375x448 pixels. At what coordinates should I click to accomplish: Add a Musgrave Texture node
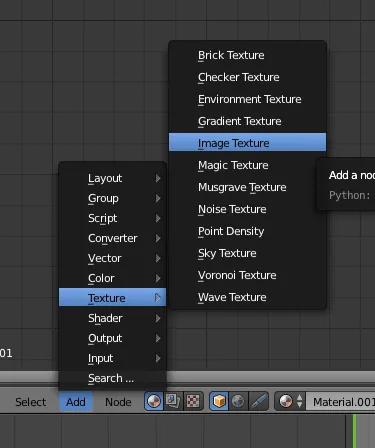247,187
